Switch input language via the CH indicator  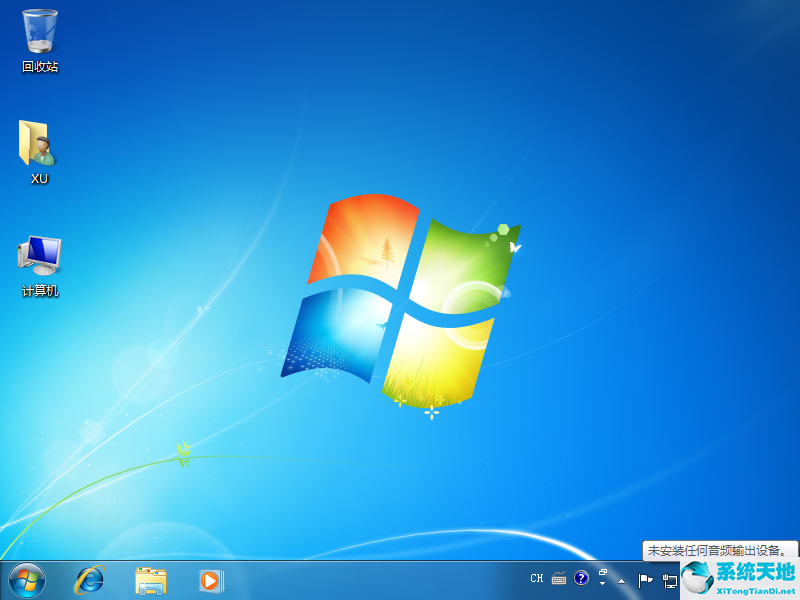(537, 578)
